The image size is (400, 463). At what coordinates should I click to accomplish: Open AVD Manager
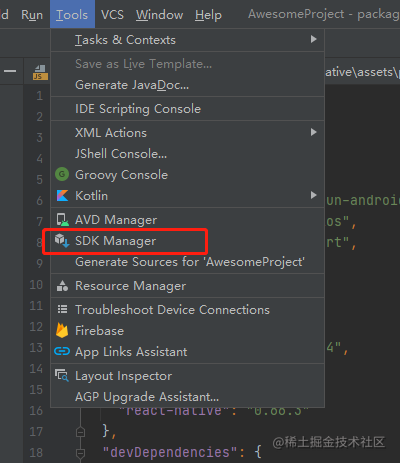tap(187, 220)
